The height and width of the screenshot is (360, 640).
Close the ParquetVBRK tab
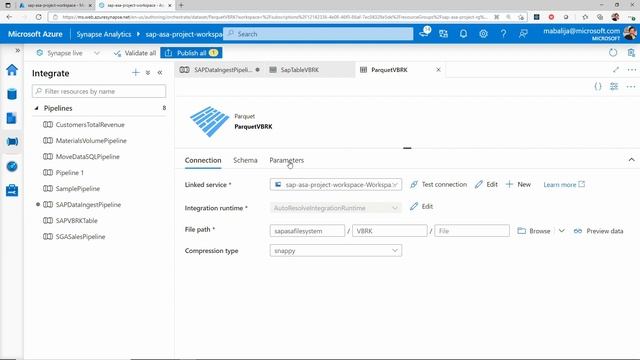pos(438,70)
